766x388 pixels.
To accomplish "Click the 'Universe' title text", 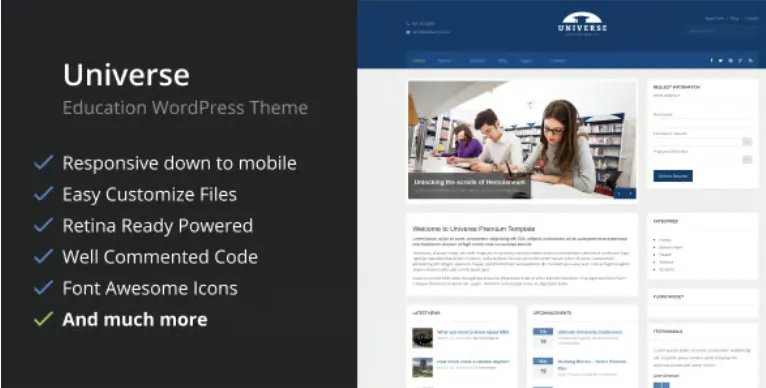I will pos(126,75).
